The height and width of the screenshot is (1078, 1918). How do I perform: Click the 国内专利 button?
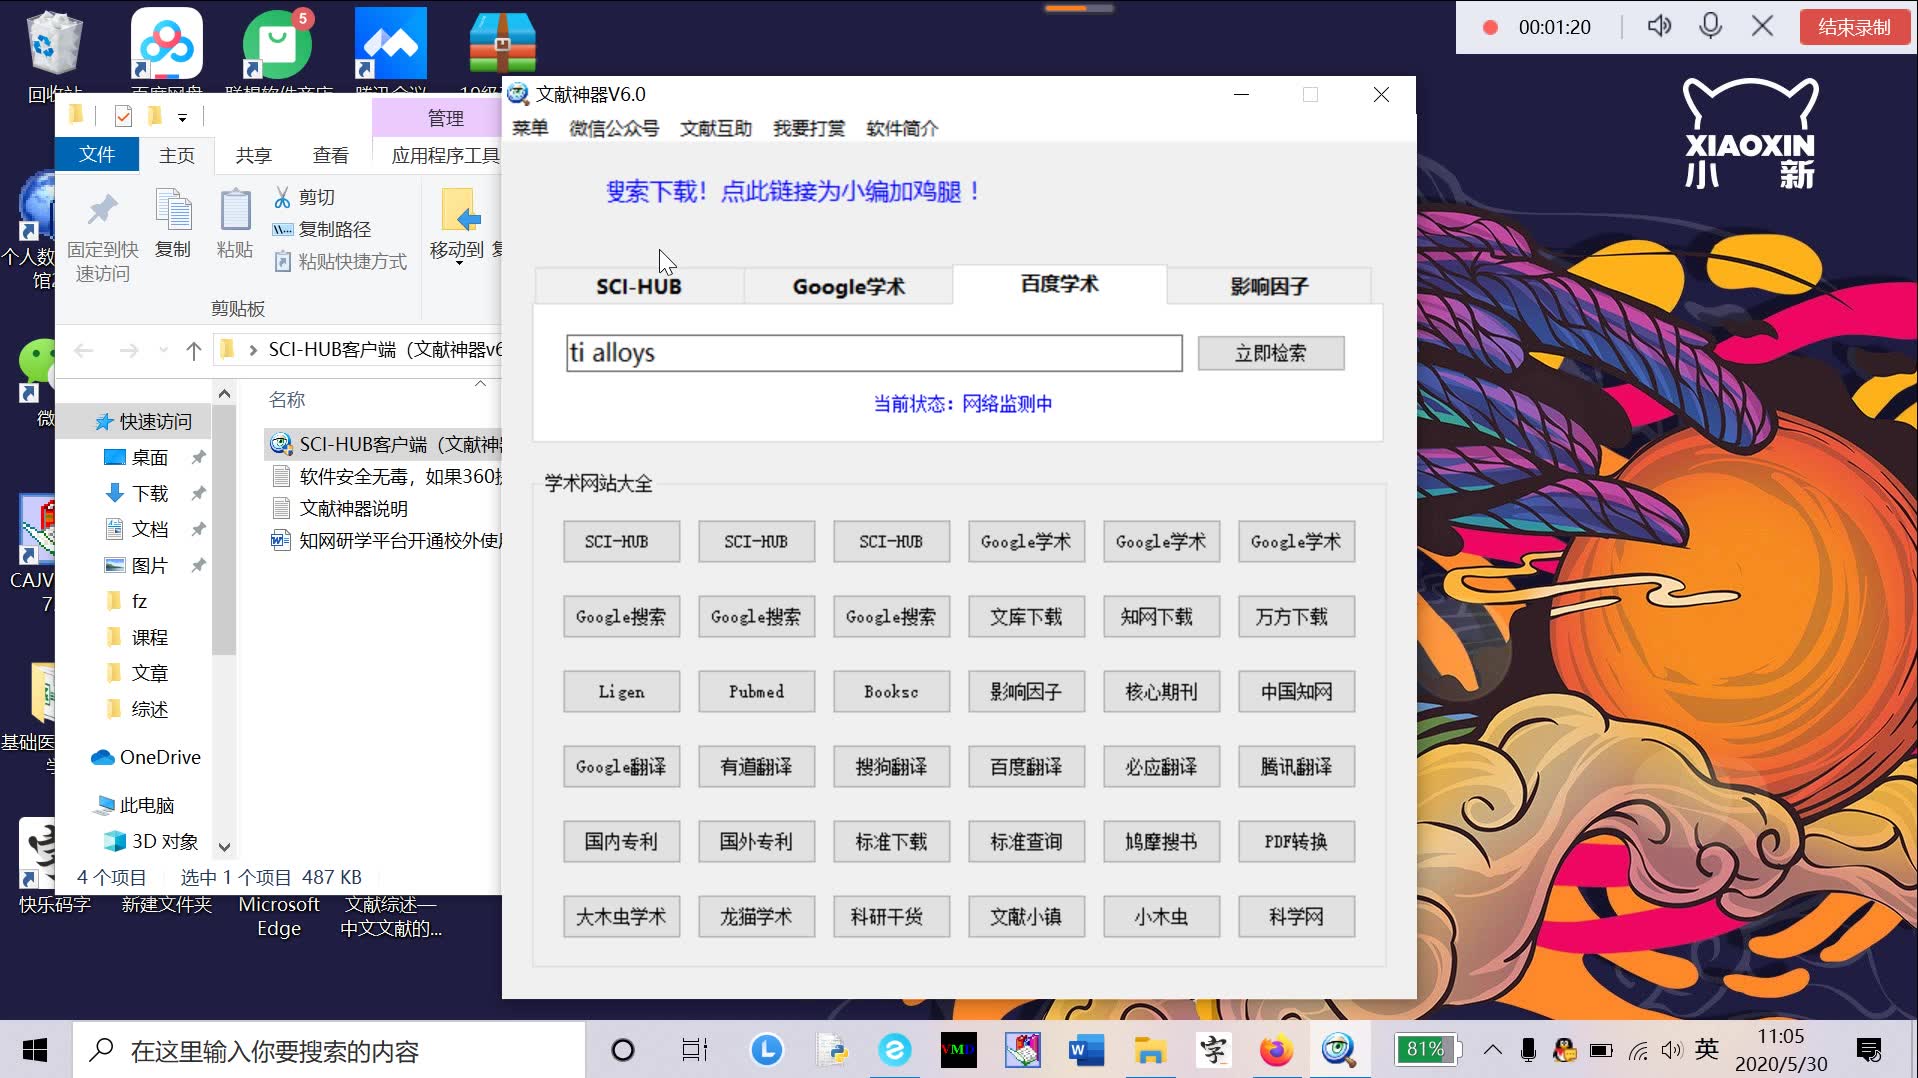[x=621, y=842]
